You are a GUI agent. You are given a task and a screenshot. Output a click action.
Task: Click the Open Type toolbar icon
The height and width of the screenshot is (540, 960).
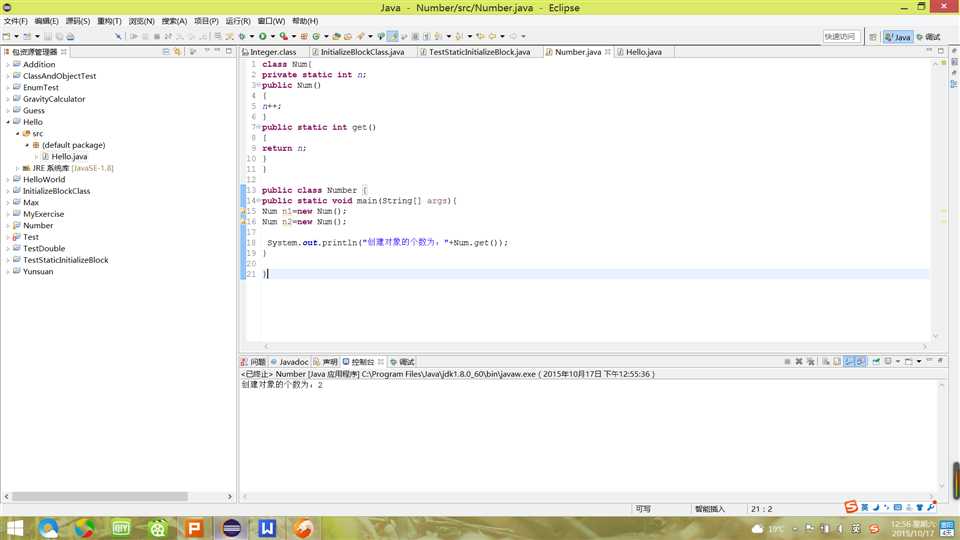tap(336, 36)
